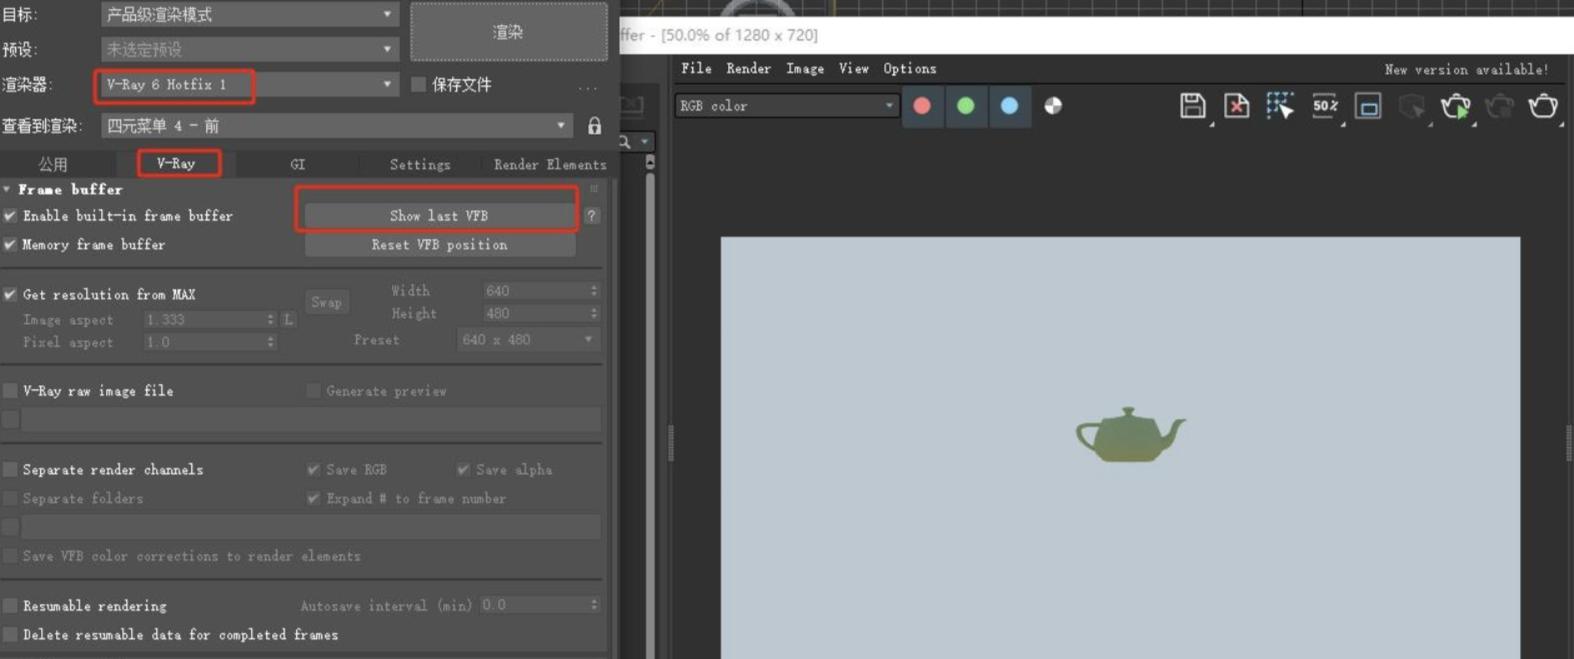
Task: Click the clear image icon with red X
Action: pos(1236,106)
